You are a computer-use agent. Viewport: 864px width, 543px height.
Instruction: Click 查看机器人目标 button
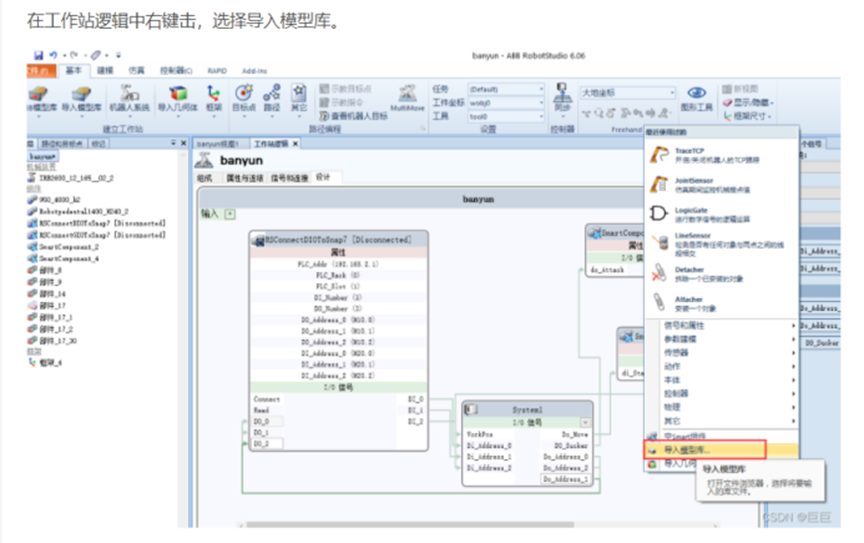click(x=353, y=116)
